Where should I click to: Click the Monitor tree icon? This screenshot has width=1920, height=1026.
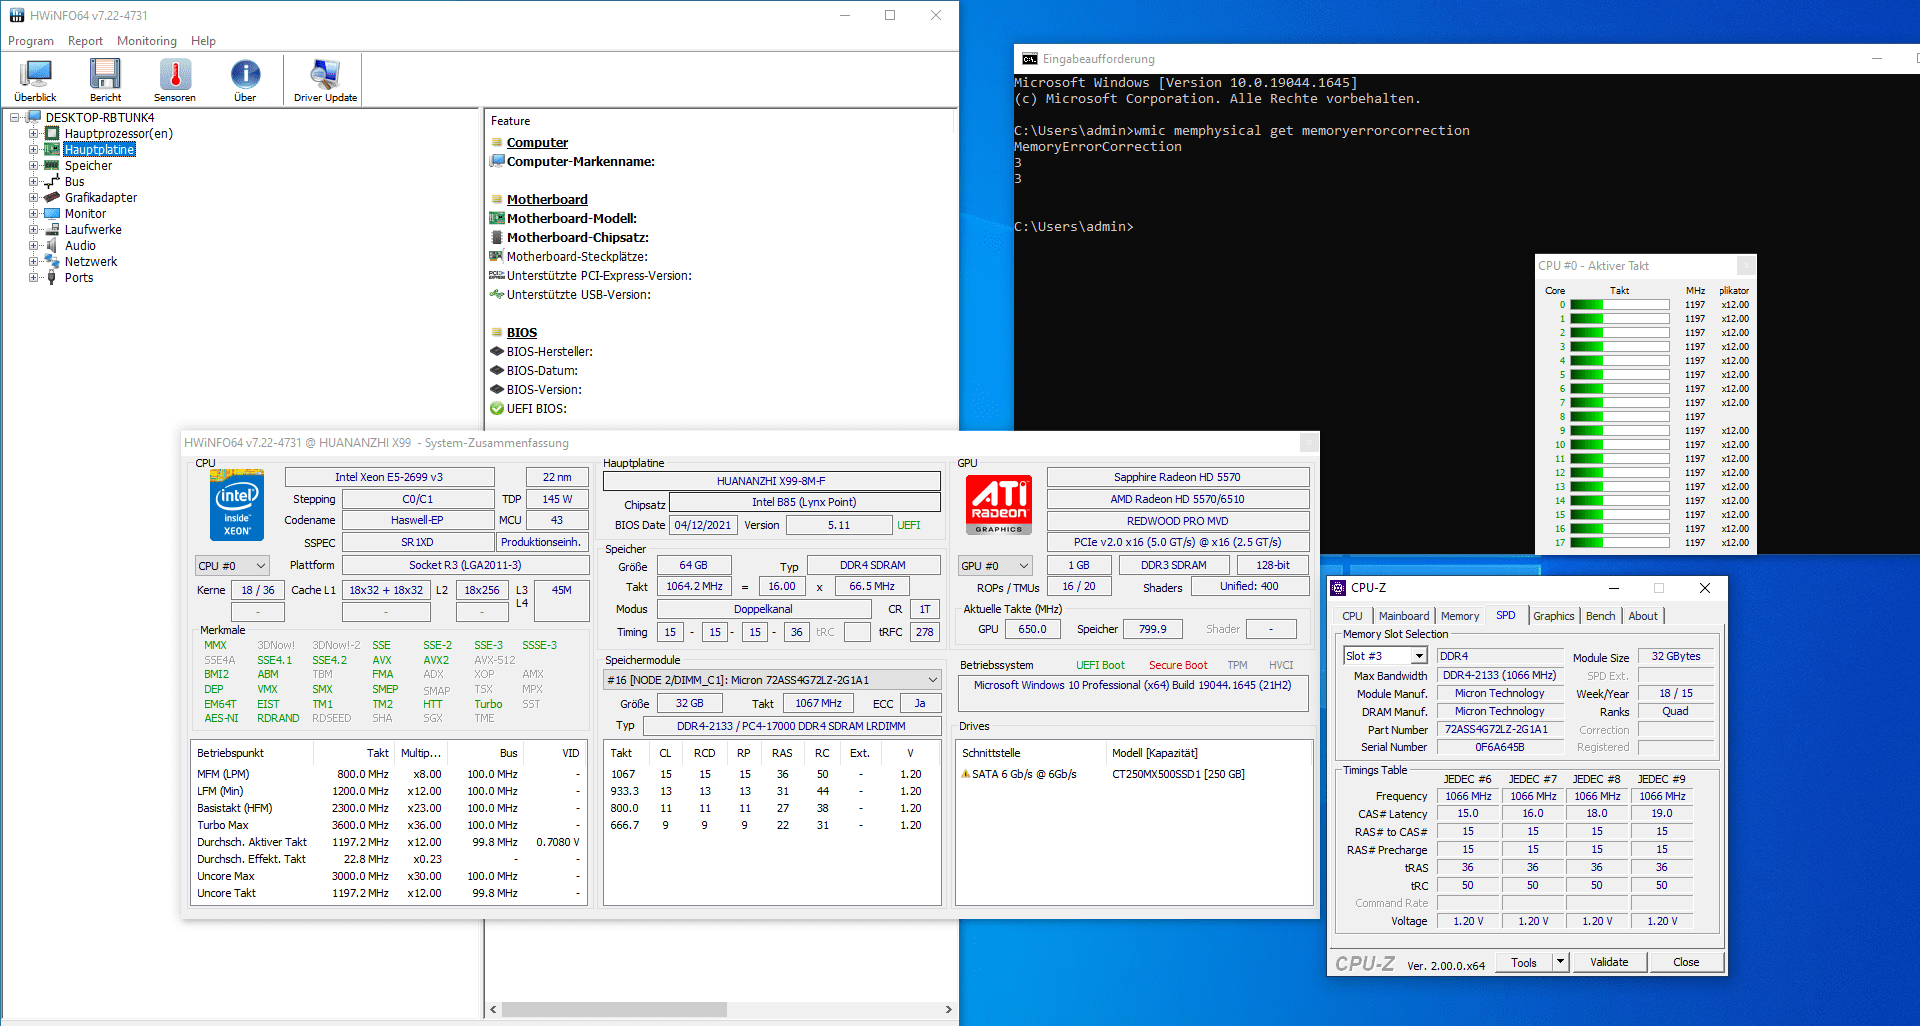(x=52, y=213)
